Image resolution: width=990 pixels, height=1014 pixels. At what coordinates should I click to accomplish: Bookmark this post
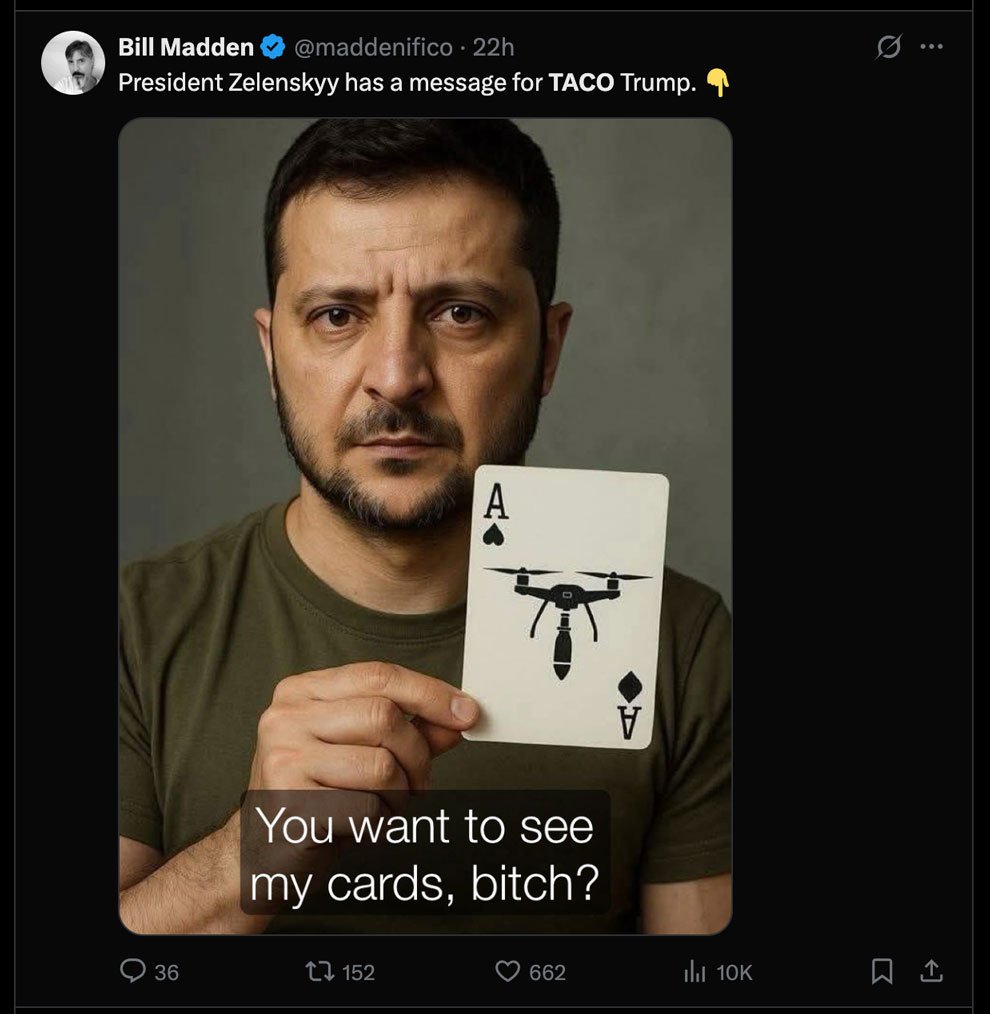tap(882, 971)
